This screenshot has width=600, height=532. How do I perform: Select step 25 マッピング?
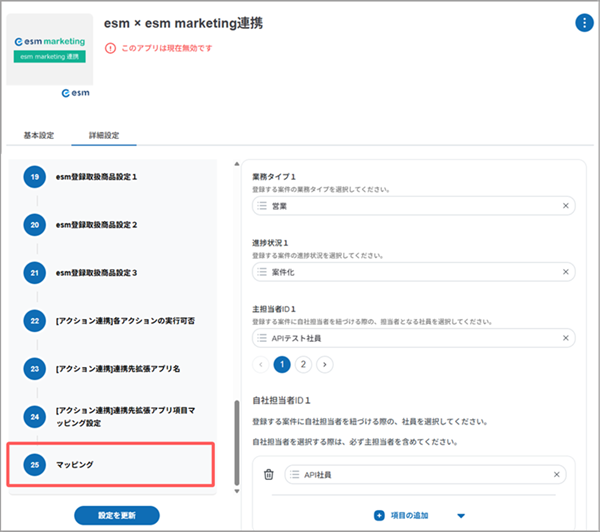pos(110,465)
